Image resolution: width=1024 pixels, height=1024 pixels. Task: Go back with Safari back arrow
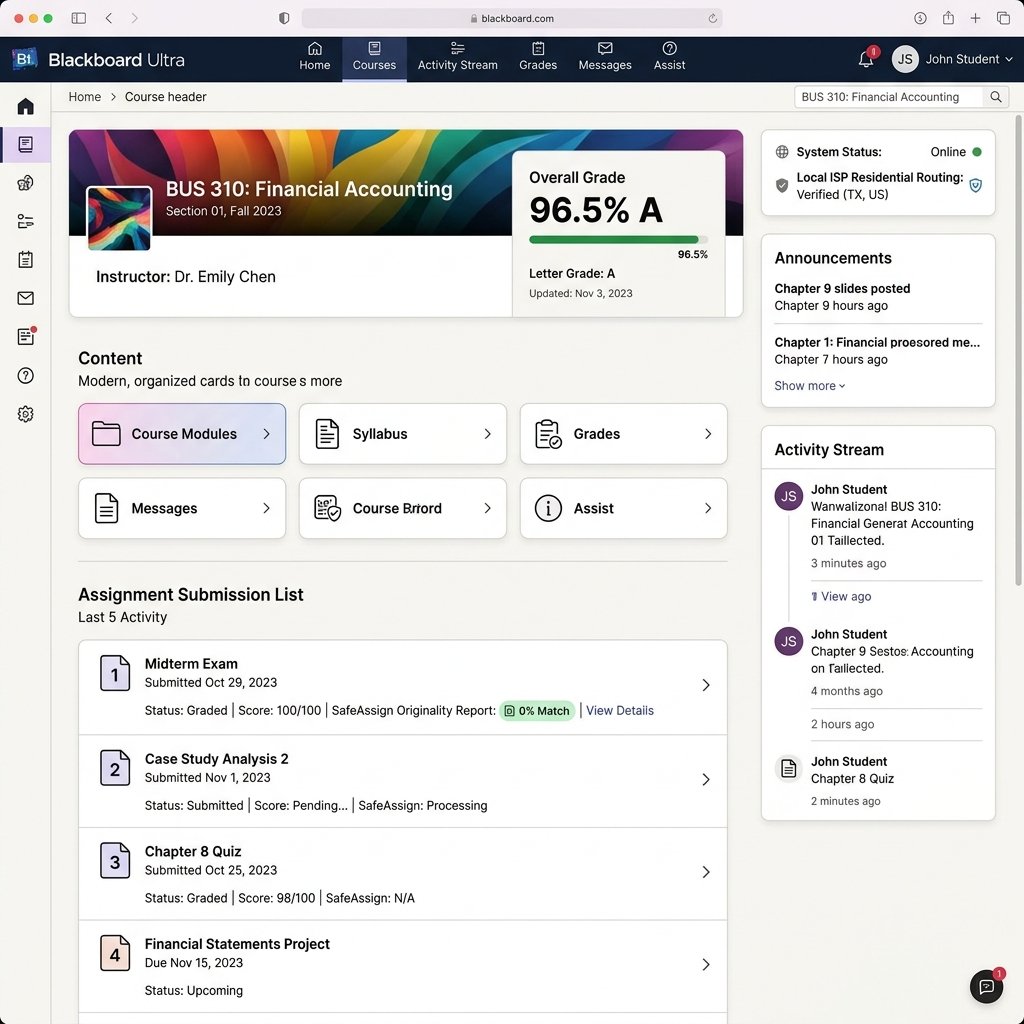click(x=109, y=18)
